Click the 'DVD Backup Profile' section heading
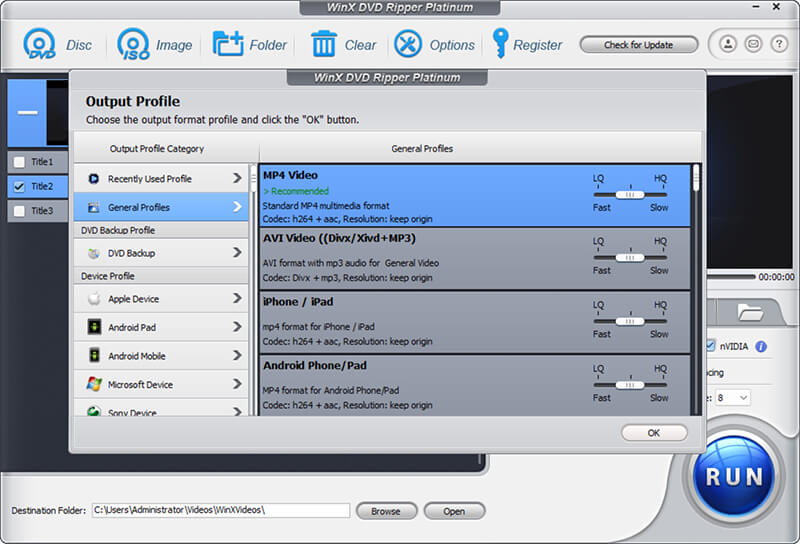 (118, 230)
